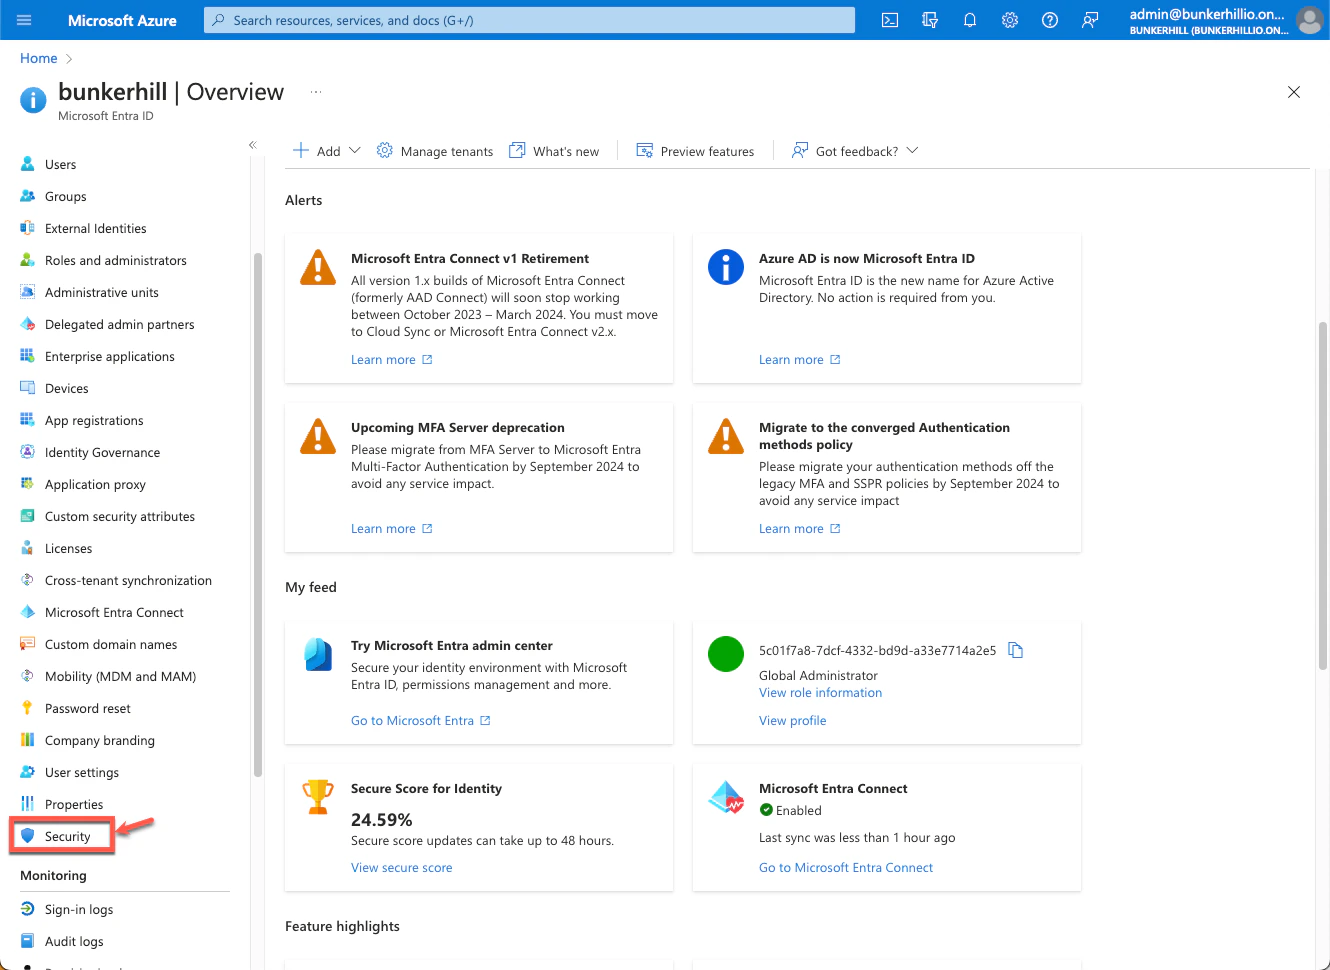Go to Home breadcrumb
The width and height of the screenshot is (1330, 970).
pos(39,58)
